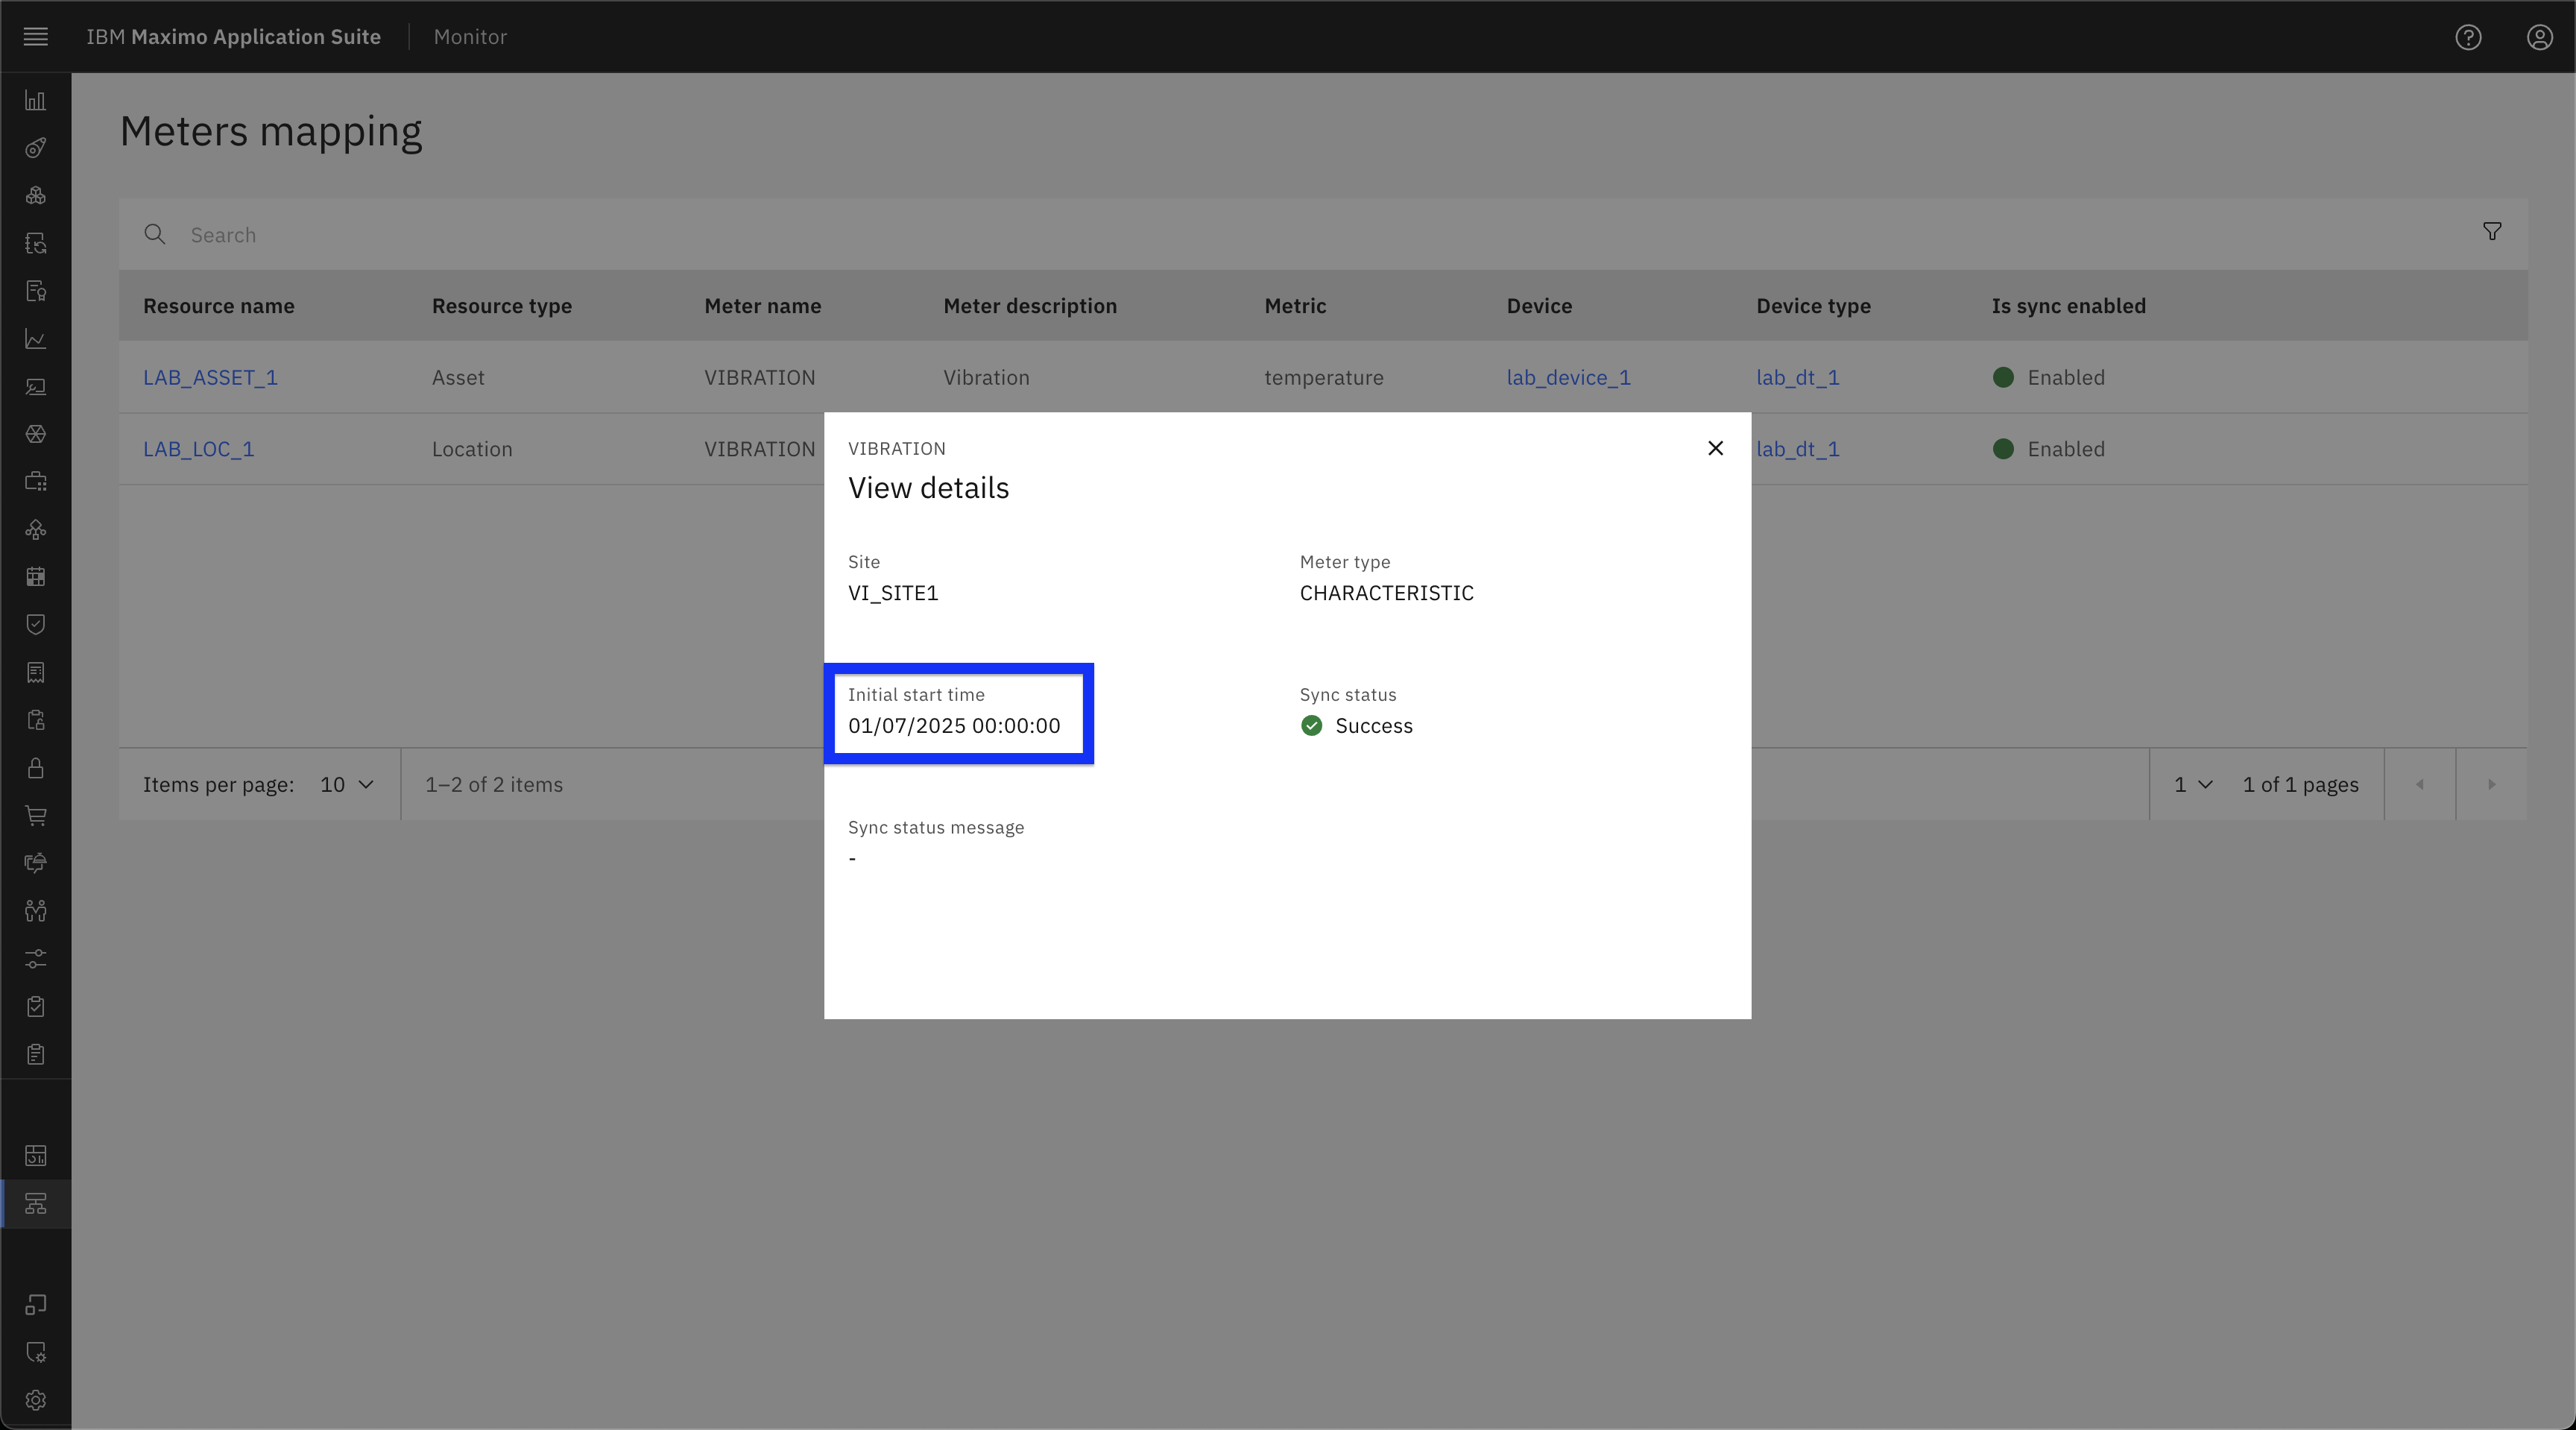Click Resource name column header
The height and width of the screenshot is (1430, 2576).
pos(218,306)
